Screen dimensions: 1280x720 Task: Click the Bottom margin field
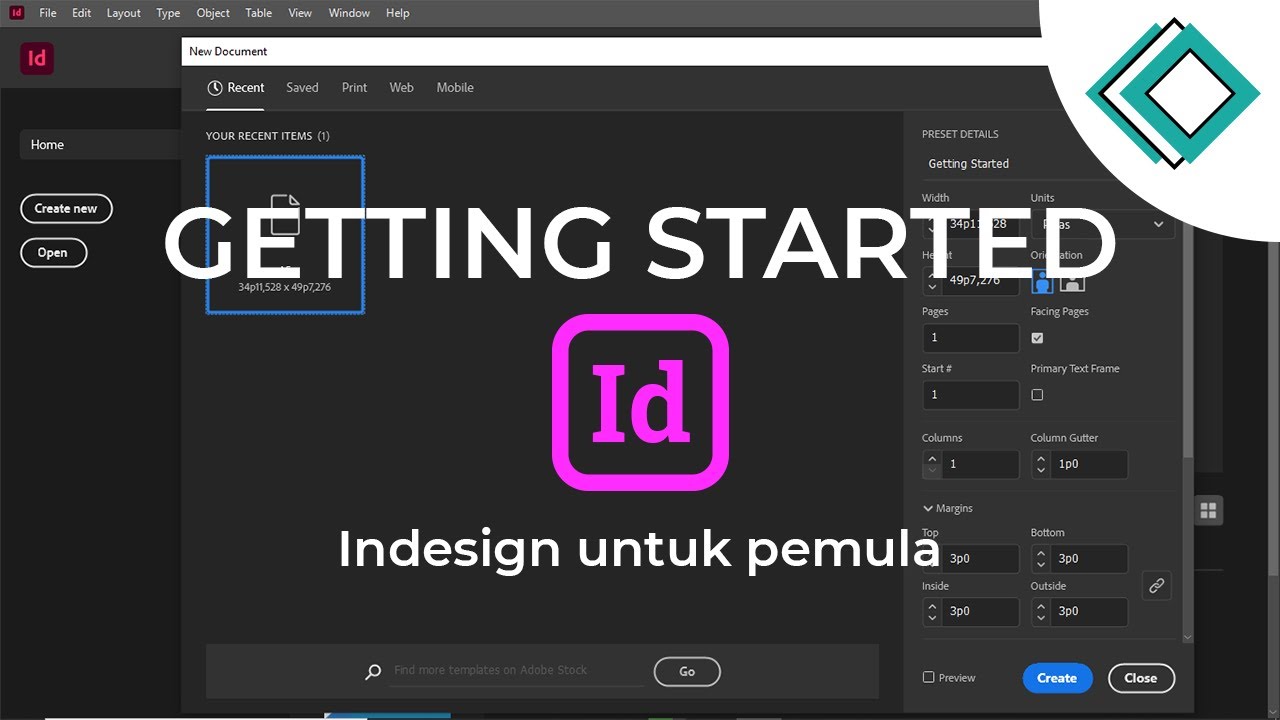[1089, 558]
